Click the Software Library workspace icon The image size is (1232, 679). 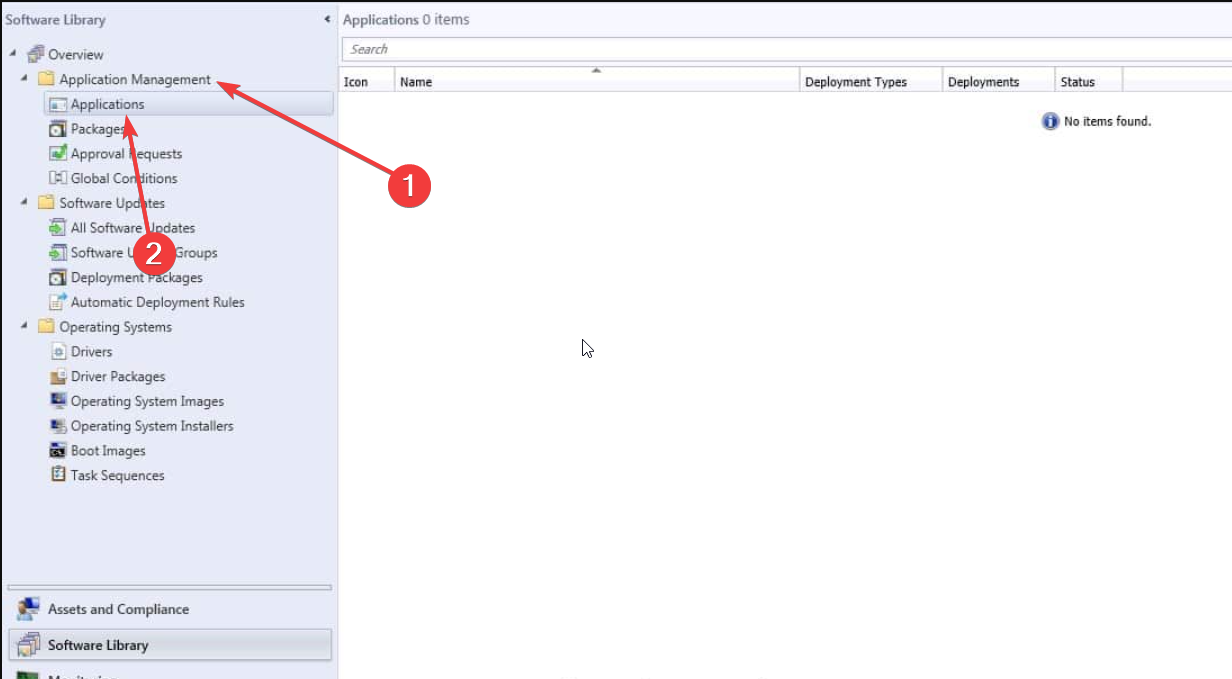coord(28,645)
